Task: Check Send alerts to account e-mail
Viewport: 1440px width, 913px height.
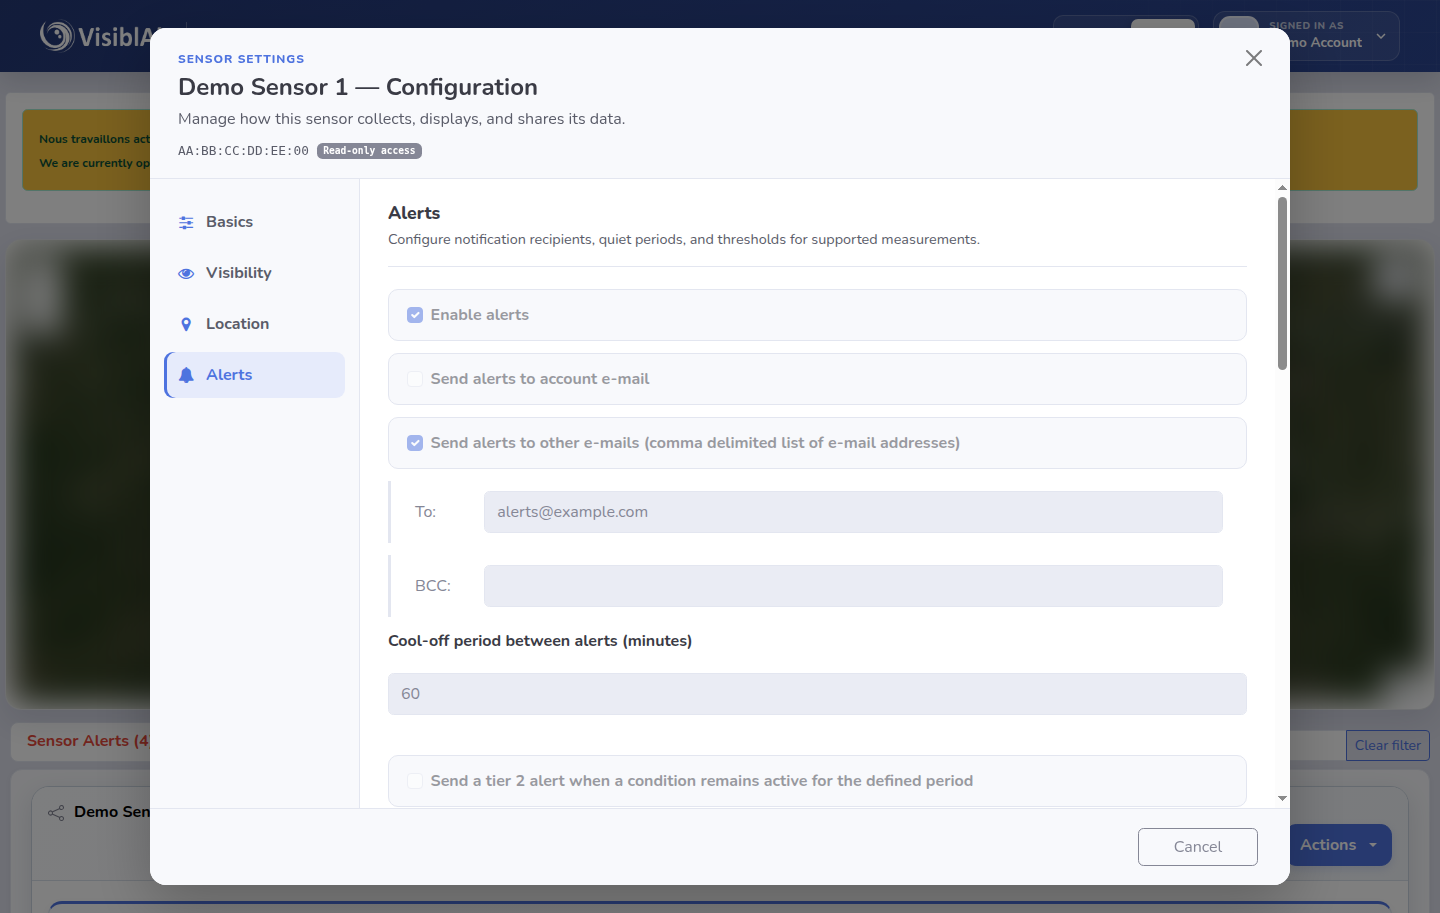Action: coord(415,379)
